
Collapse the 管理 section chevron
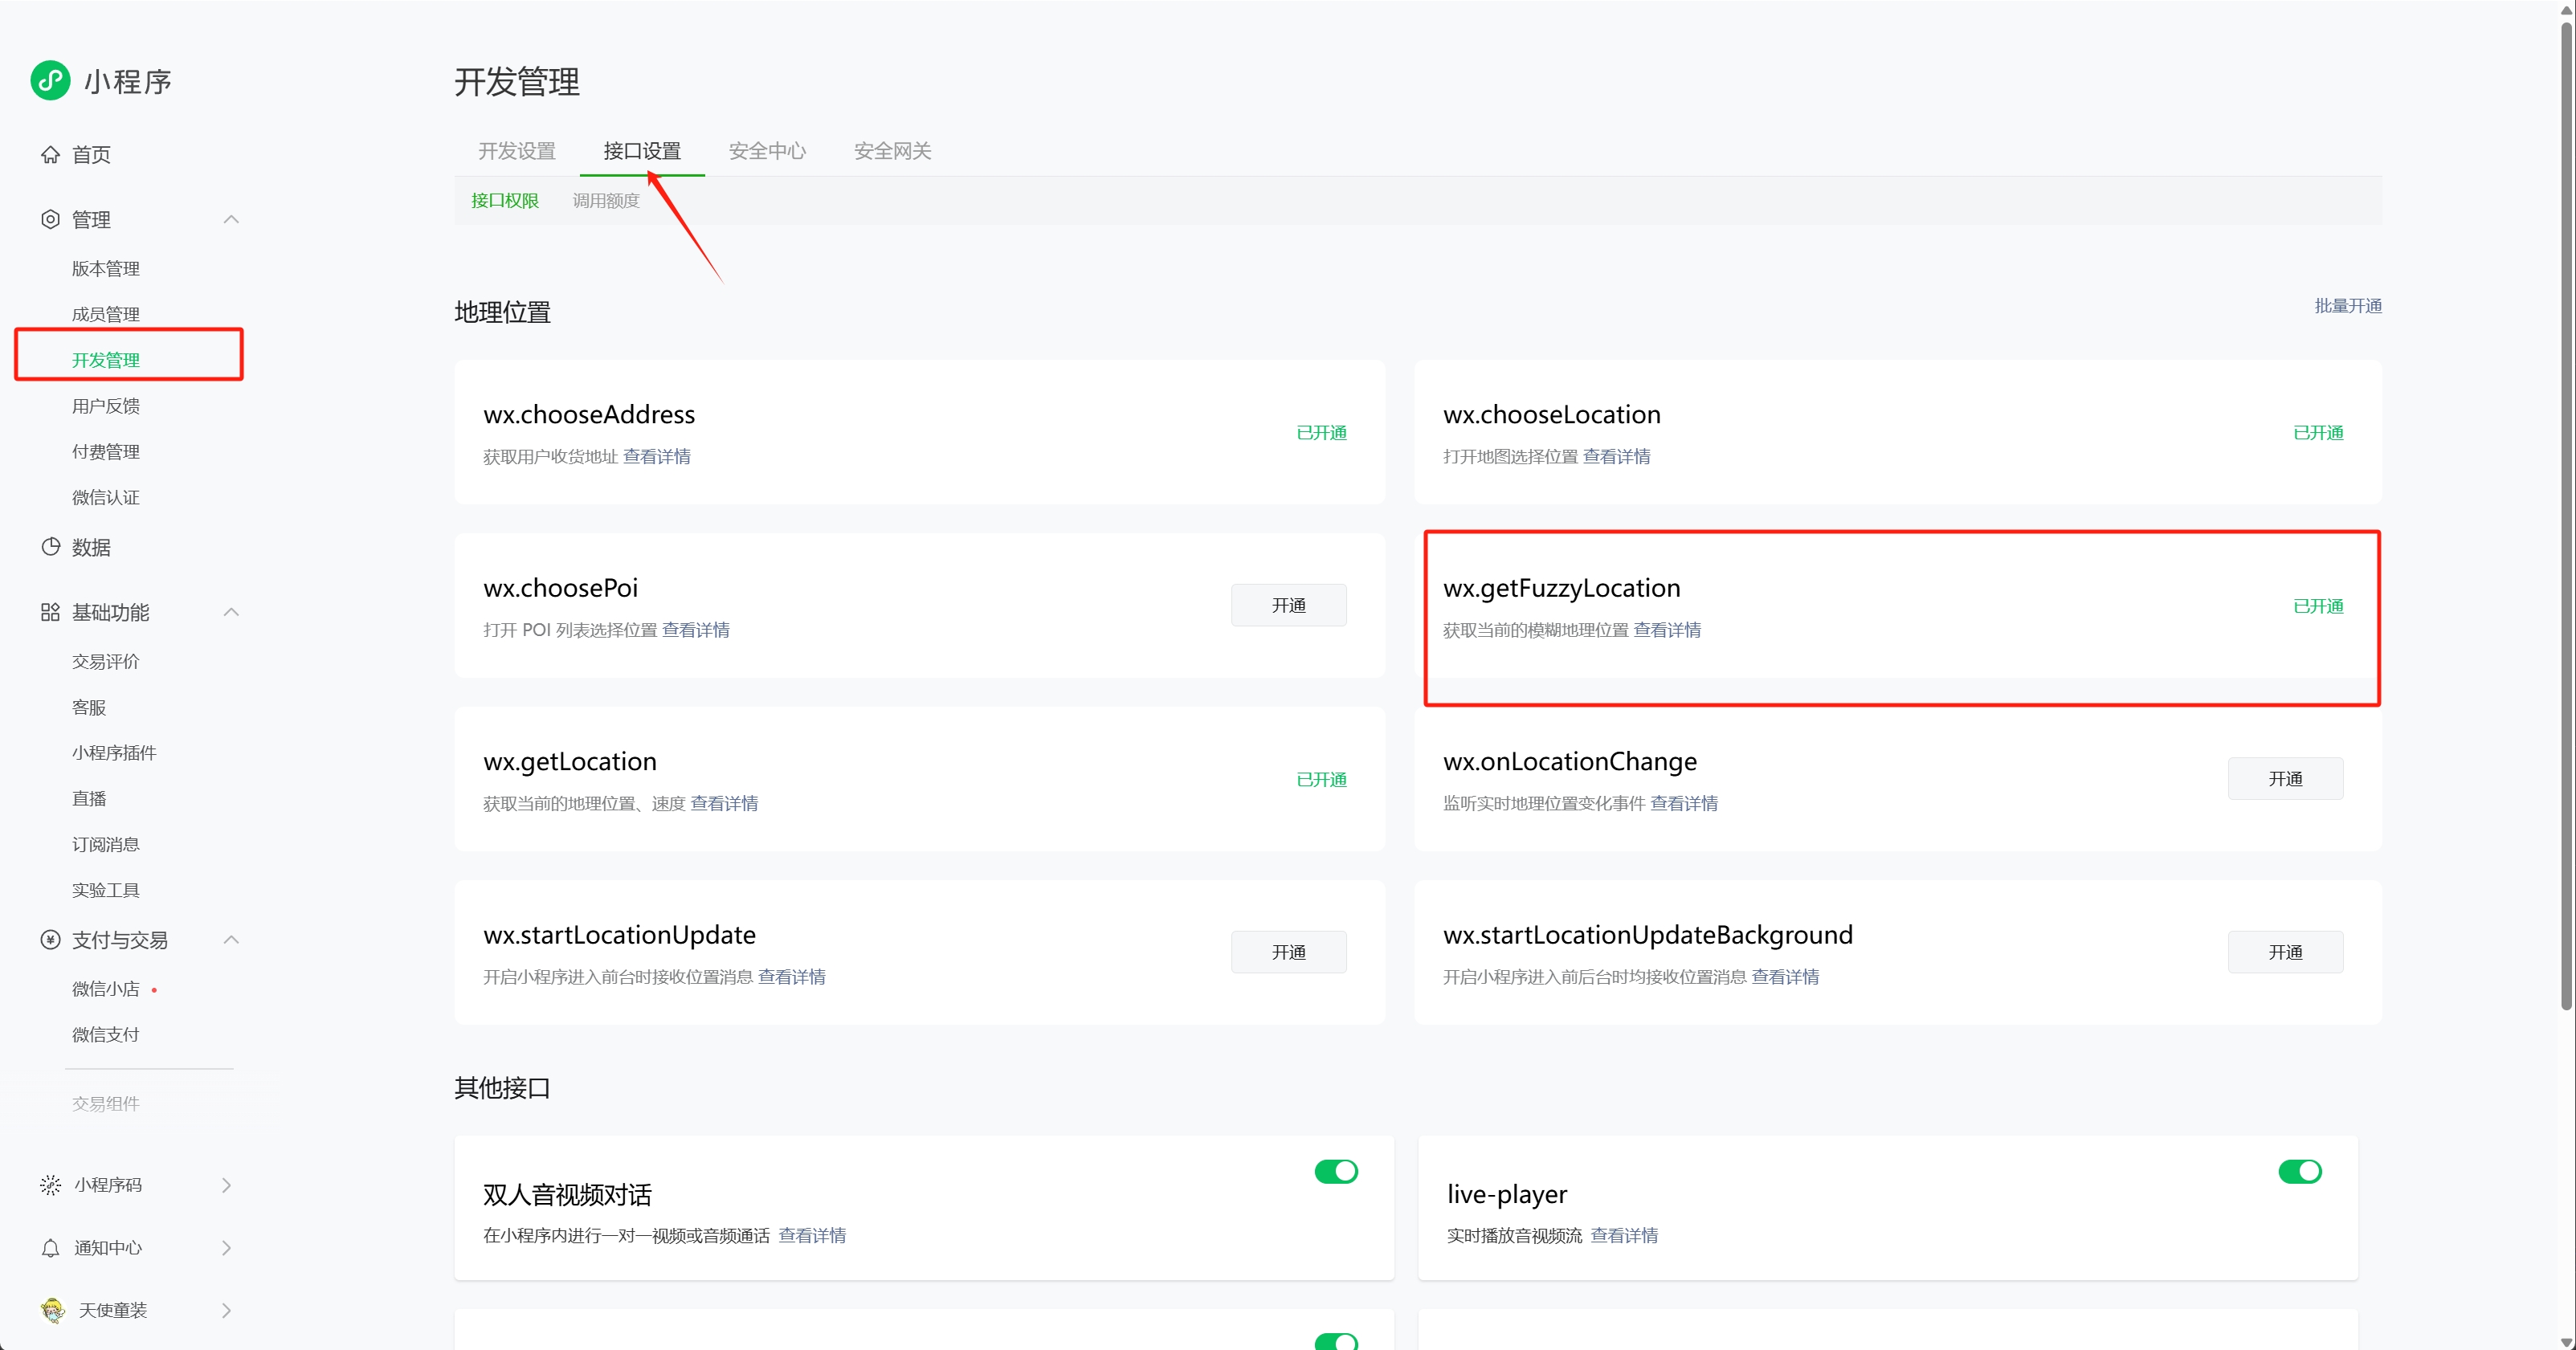pos(231,219)
